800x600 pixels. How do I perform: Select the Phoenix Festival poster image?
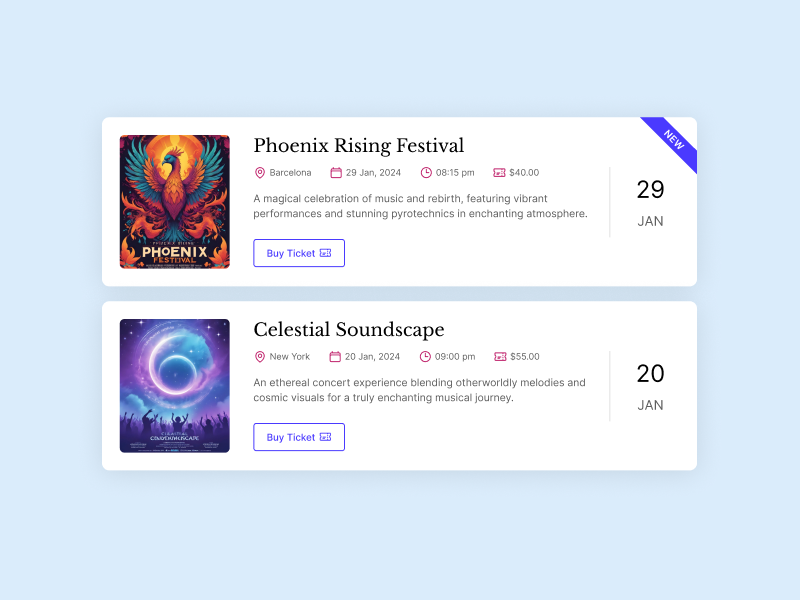[x=175, y=202]
